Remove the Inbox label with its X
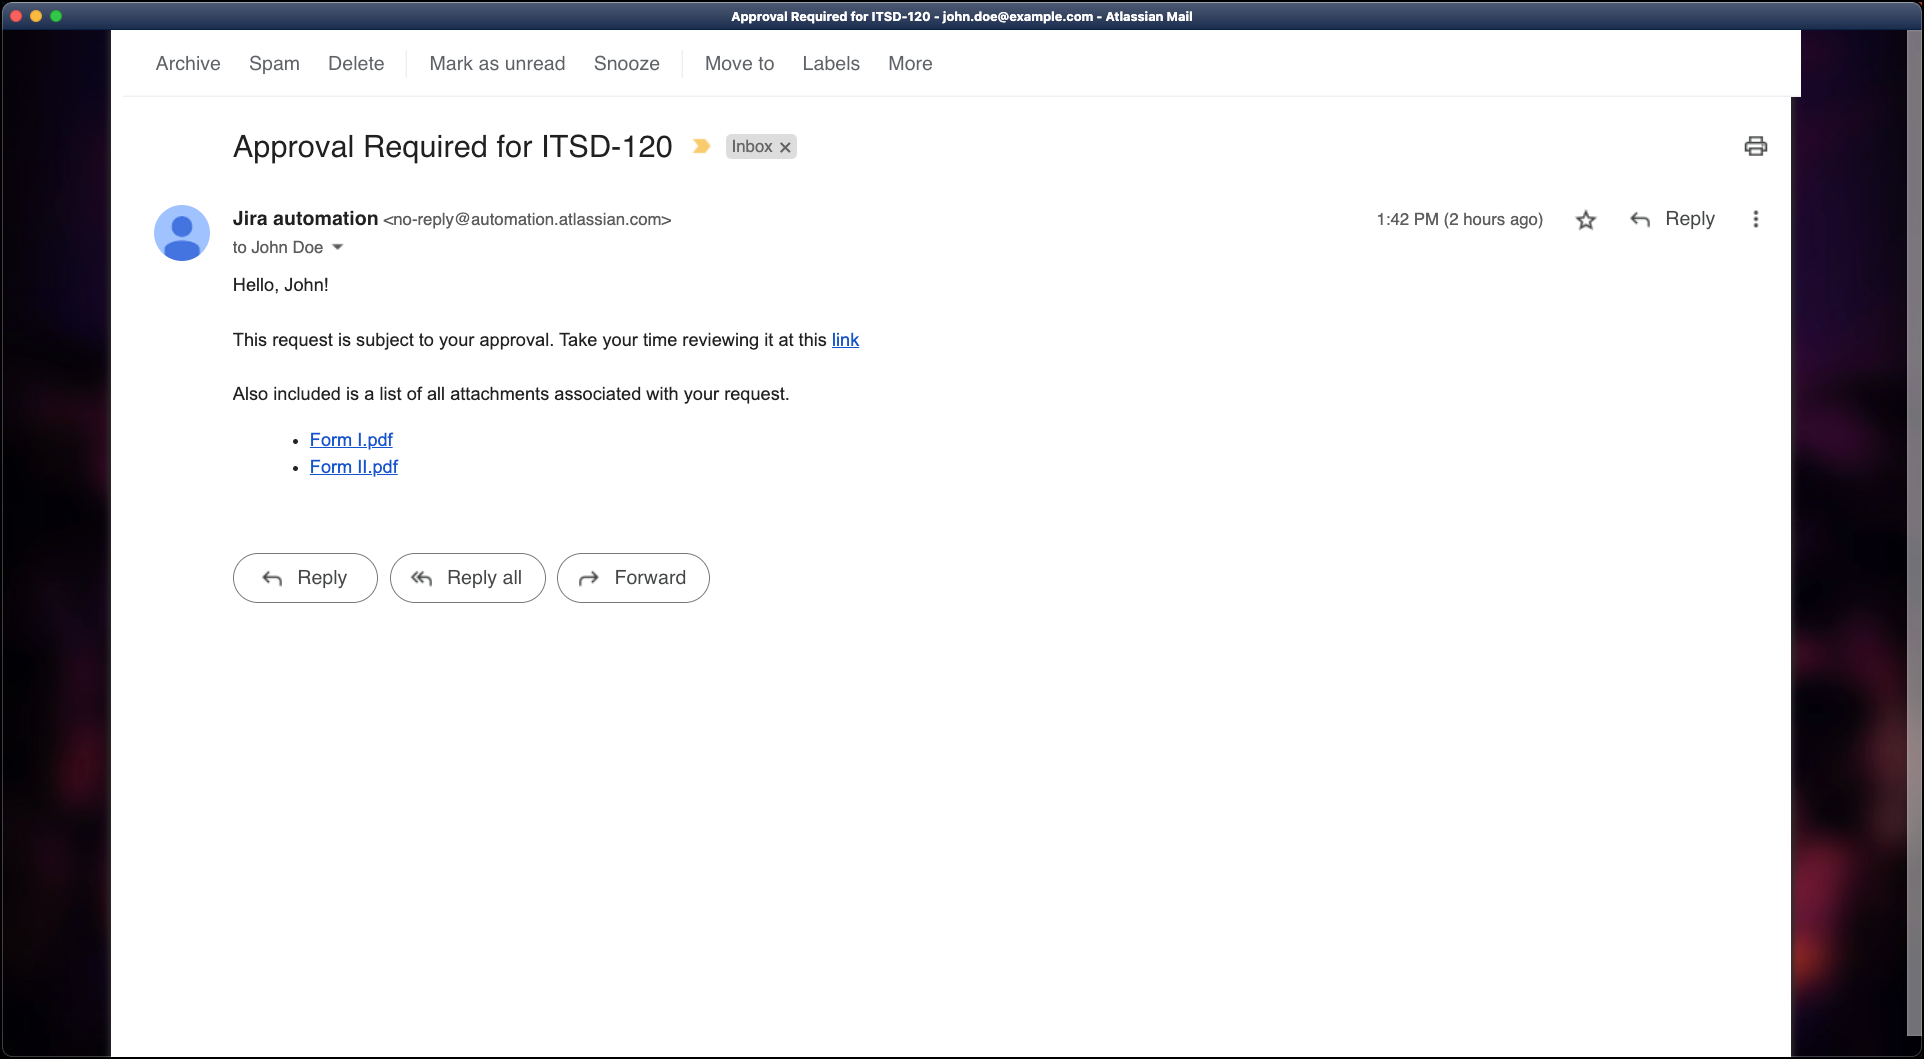 click(x=785, y=147)
